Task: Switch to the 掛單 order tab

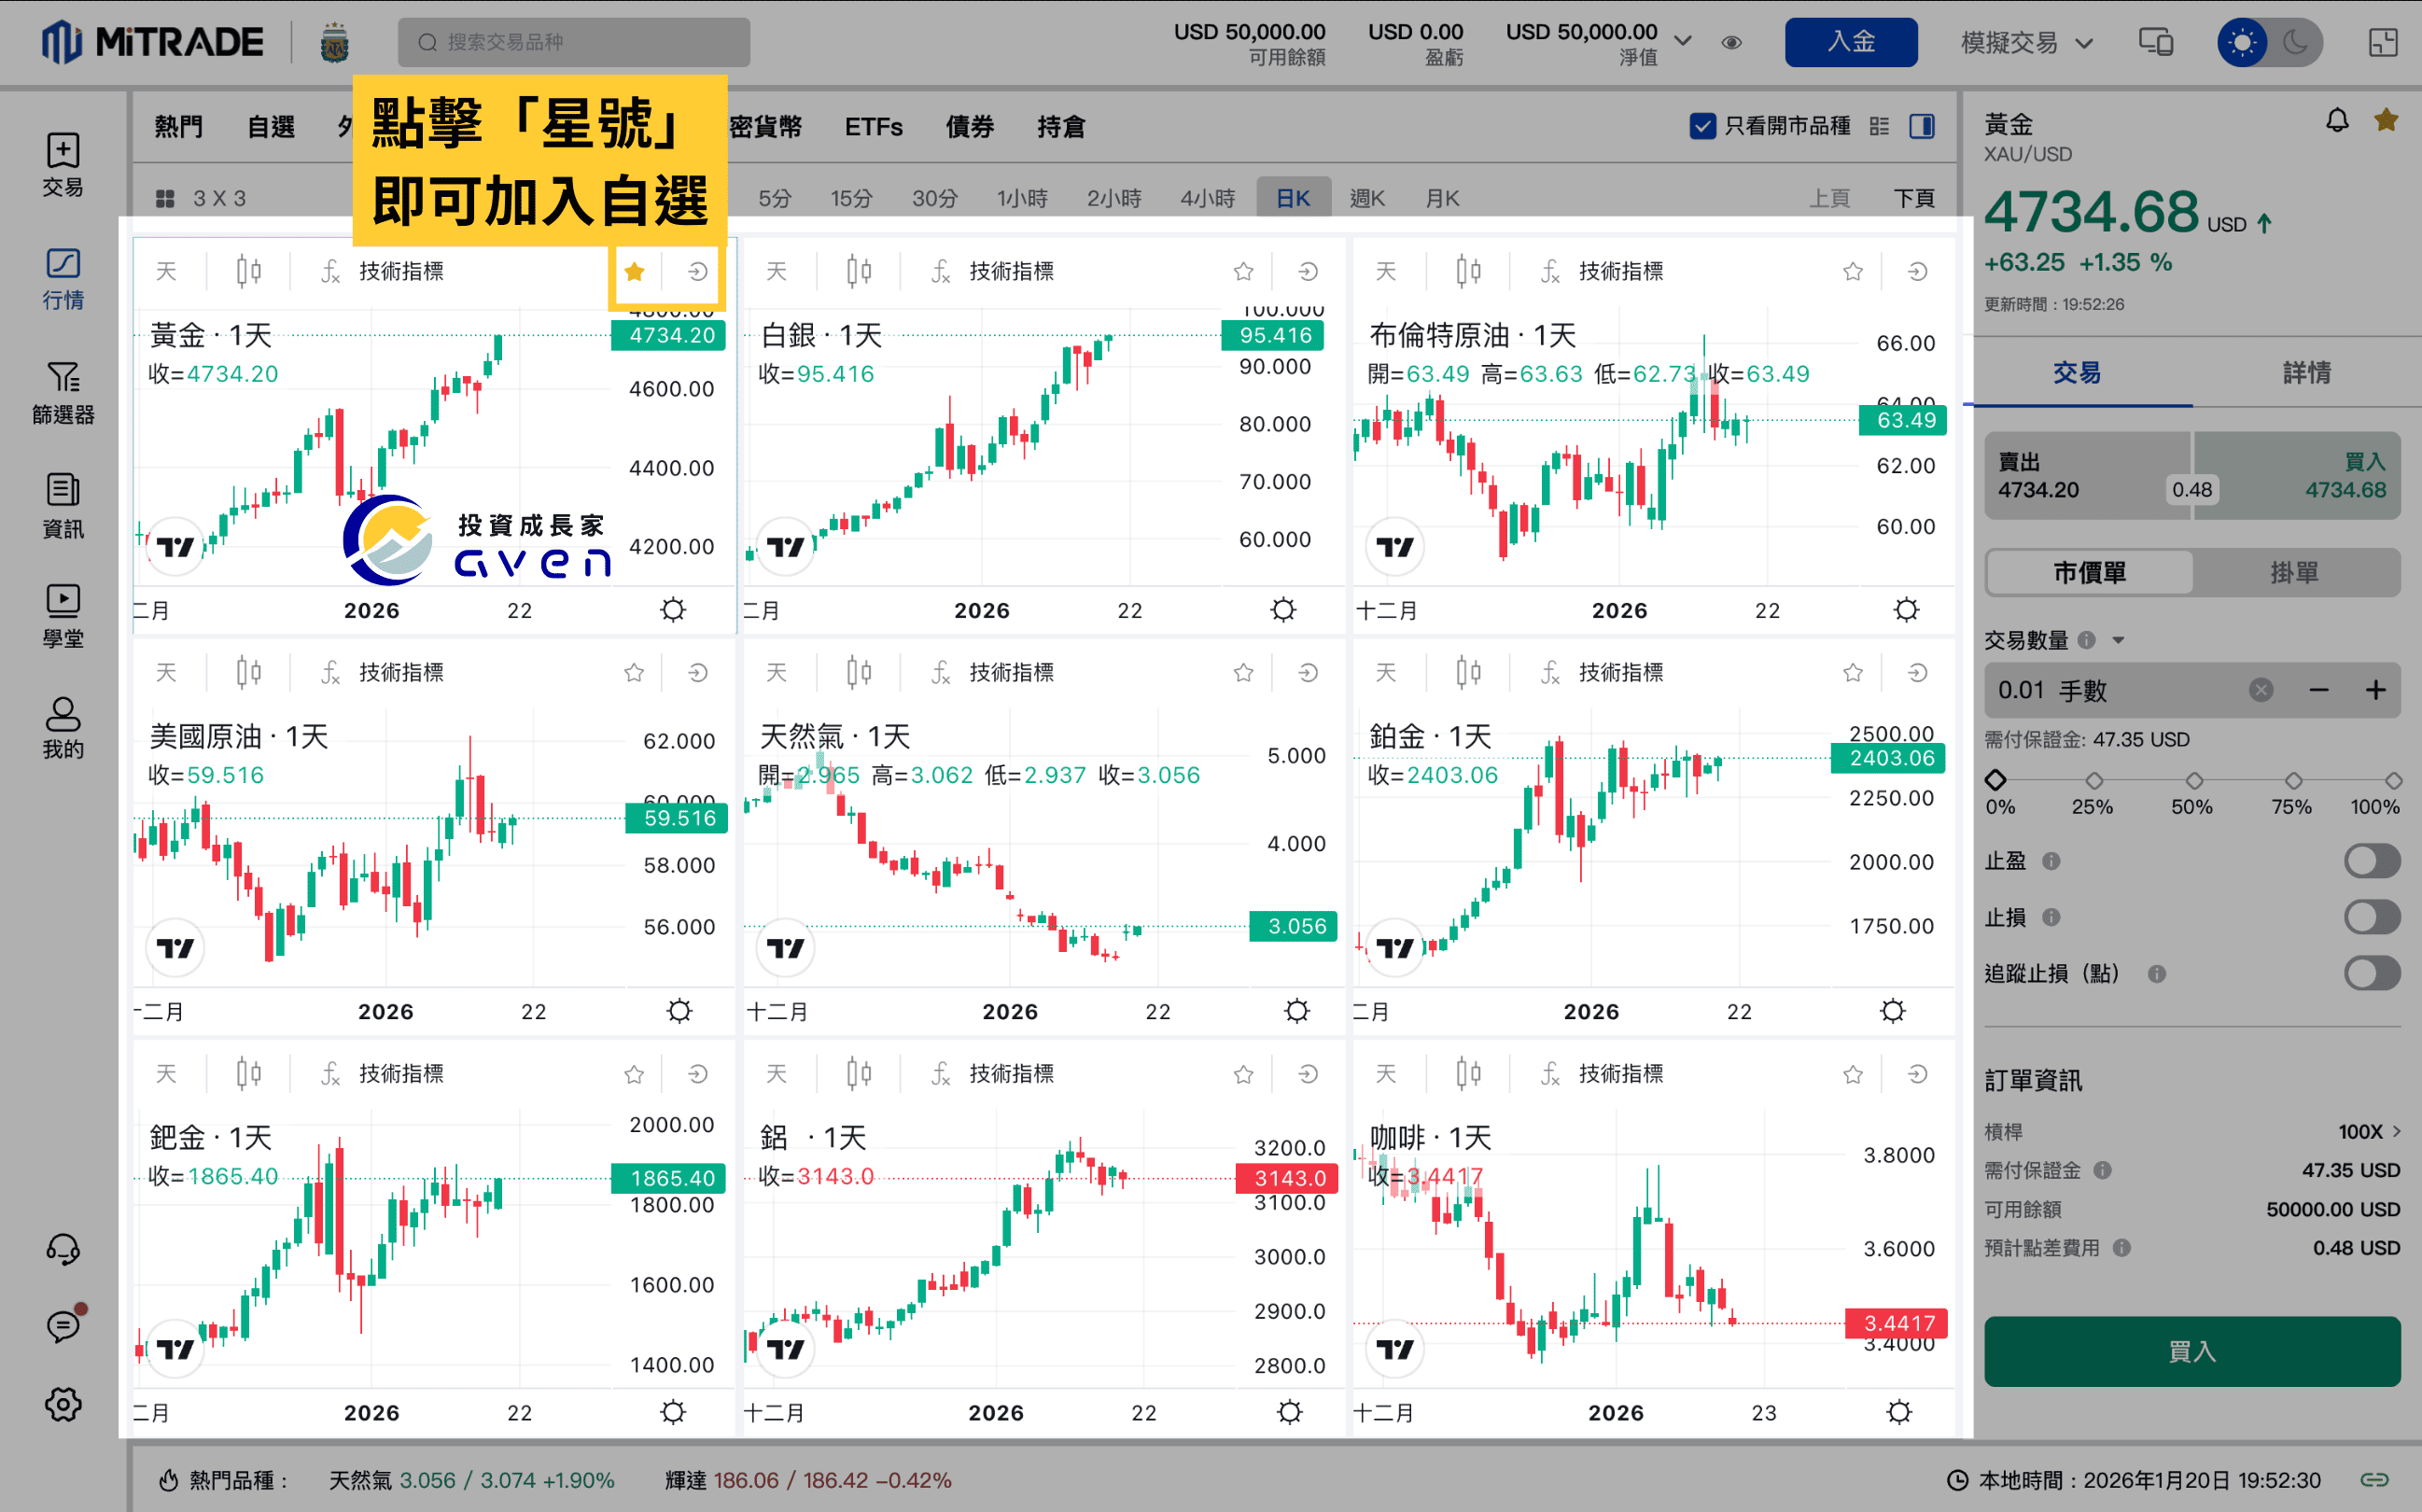Action: 2296,572
